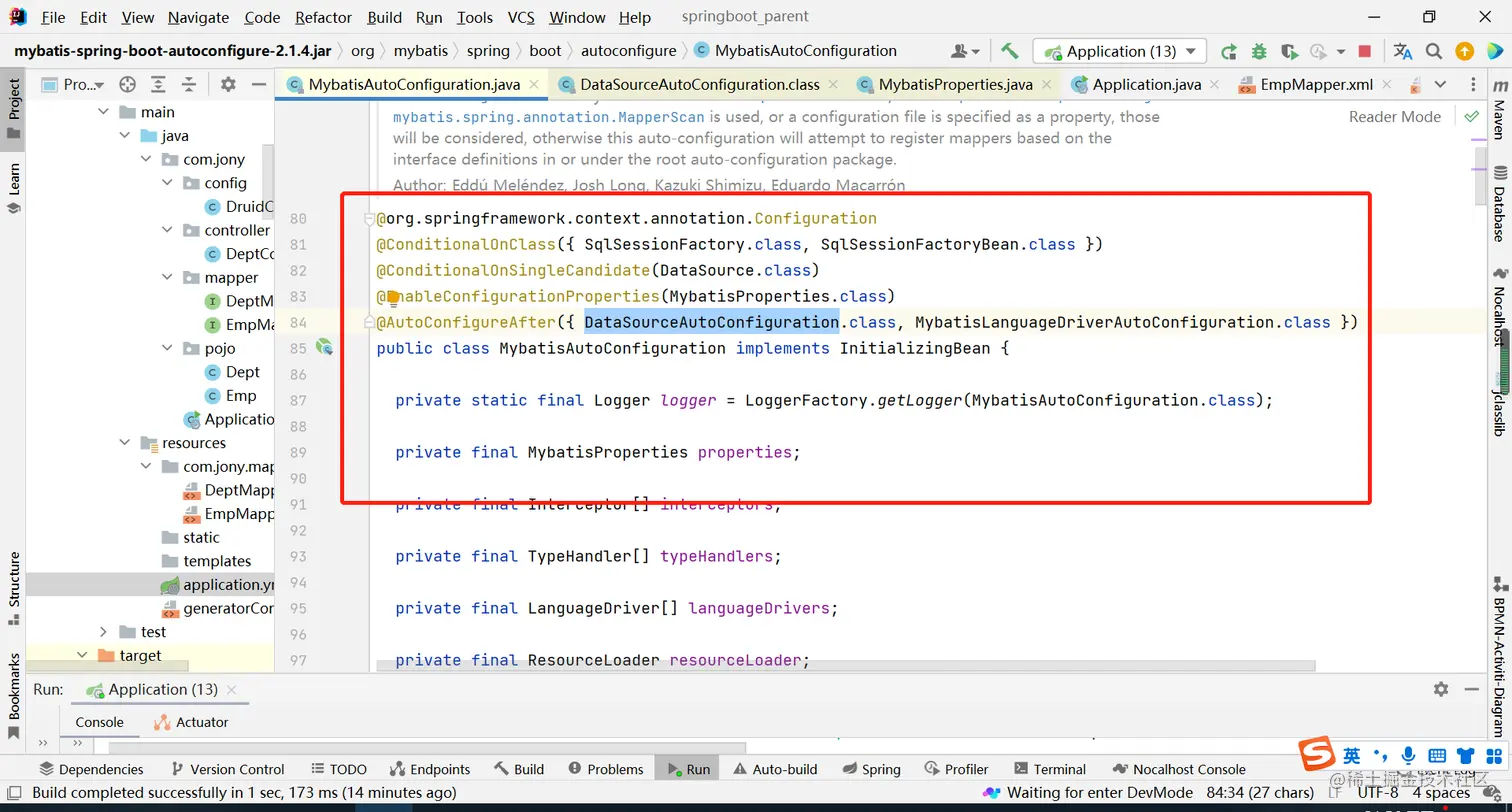Open the Actuator tab in Run panel

[191, 722]
